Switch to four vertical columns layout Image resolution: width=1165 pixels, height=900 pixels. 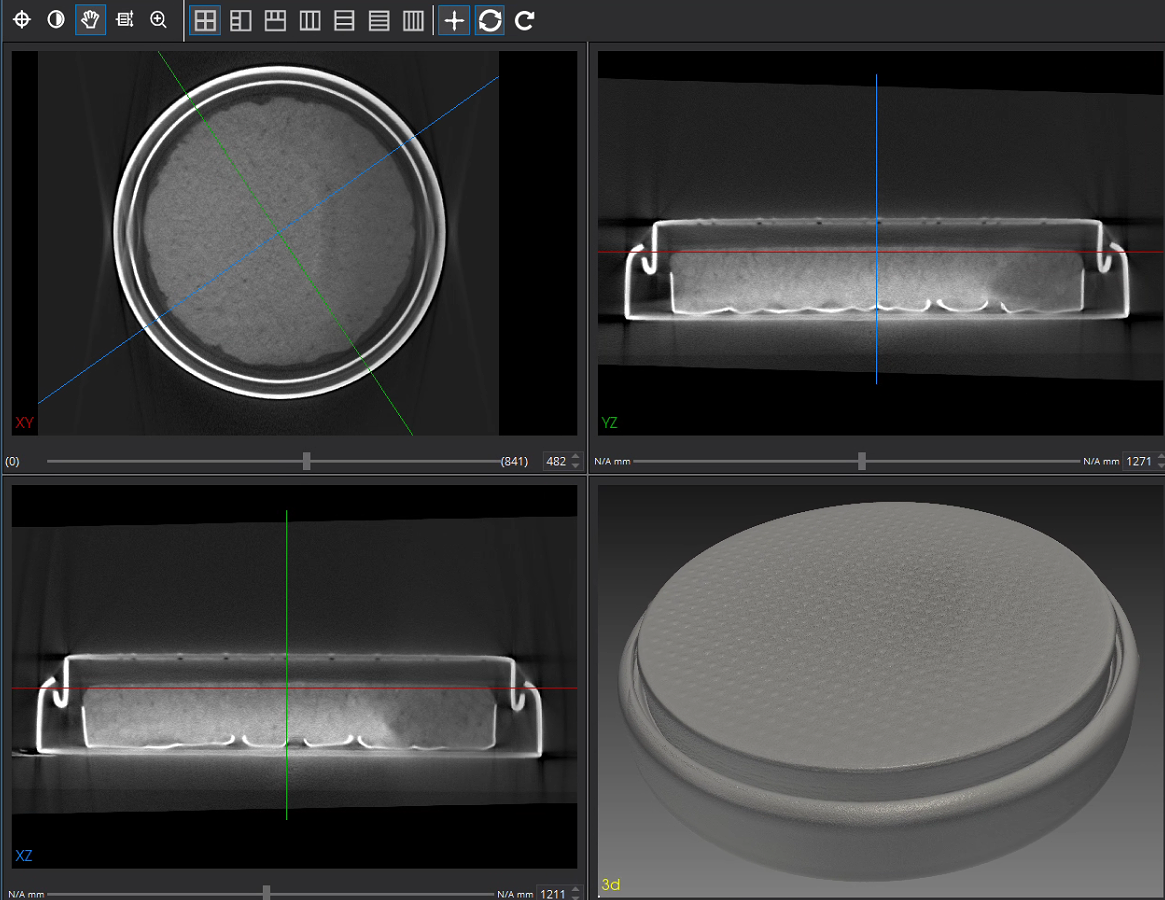point(413,21)
